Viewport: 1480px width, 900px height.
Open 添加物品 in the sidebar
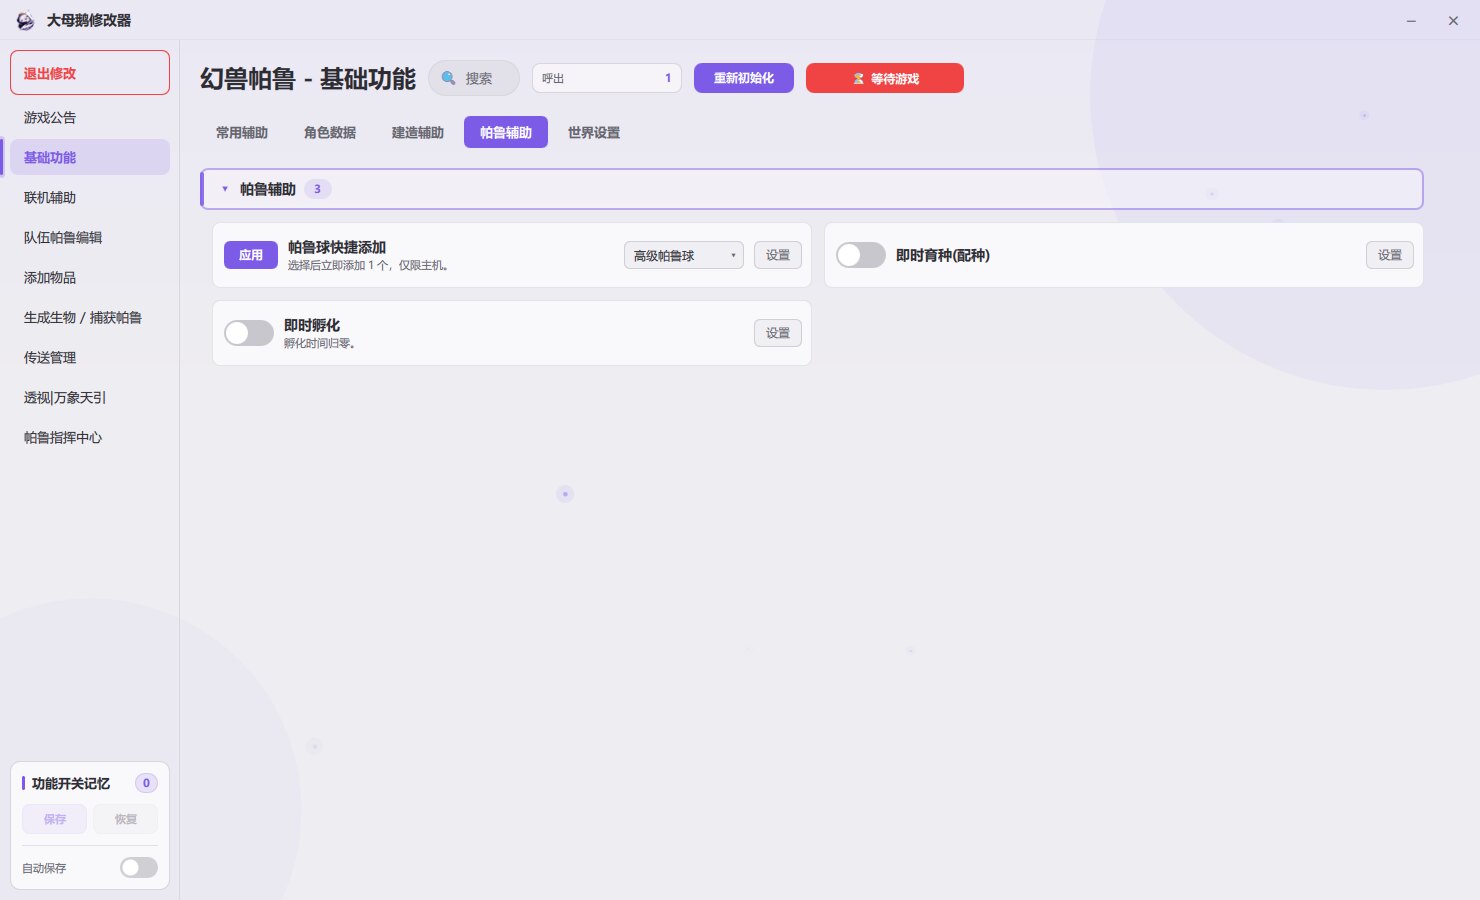point(90,277)
